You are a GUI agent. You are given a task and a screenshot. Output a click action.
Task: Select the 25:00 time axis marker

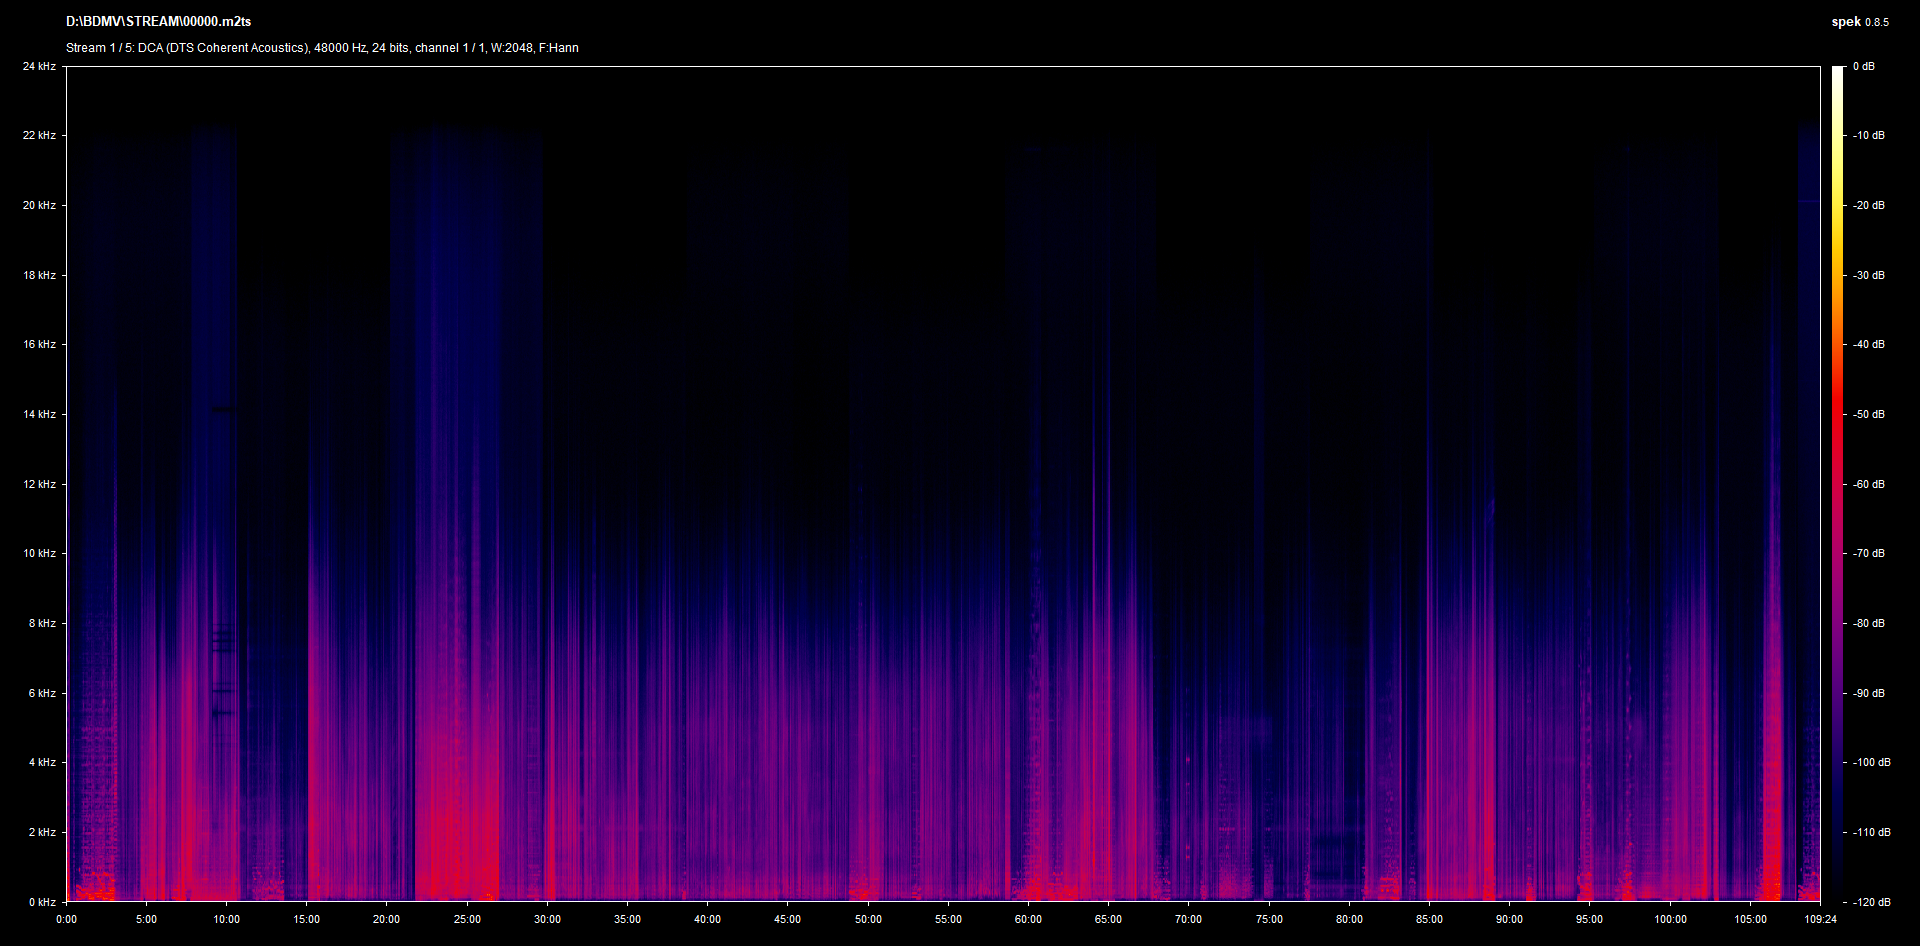(x=467, y=919)
